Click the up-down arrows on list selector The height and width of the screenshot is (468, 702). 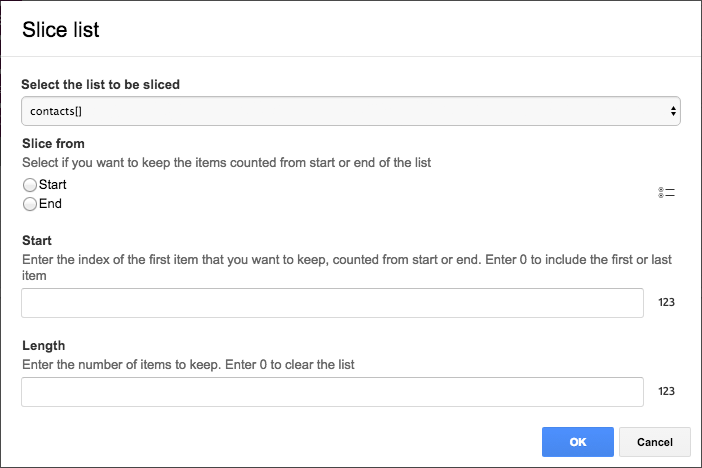coord(674,111)
